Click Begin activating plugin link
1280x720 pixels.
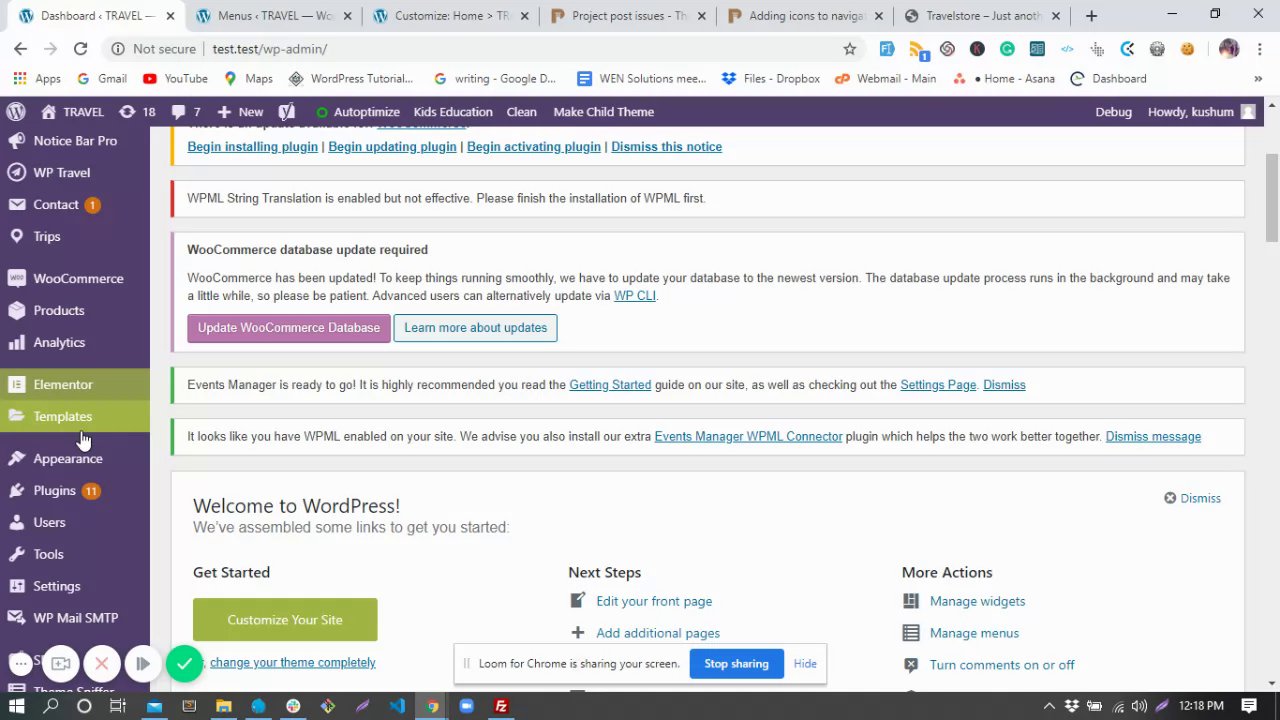pos(534,146)
